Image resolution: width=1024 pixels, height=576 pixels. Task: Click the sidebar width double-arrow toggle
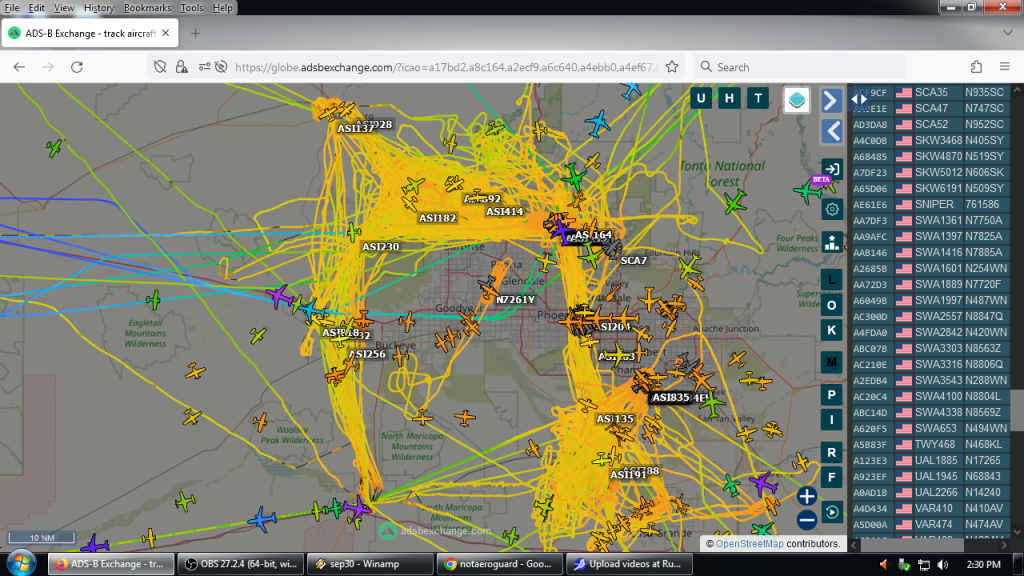[x=859, y=100]
